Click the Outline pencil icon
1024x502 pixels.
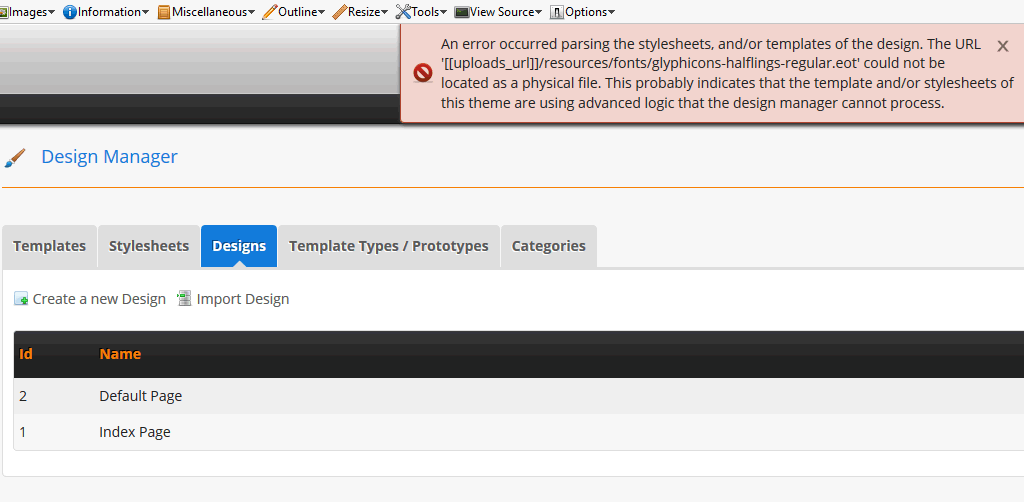coord(270,12)
